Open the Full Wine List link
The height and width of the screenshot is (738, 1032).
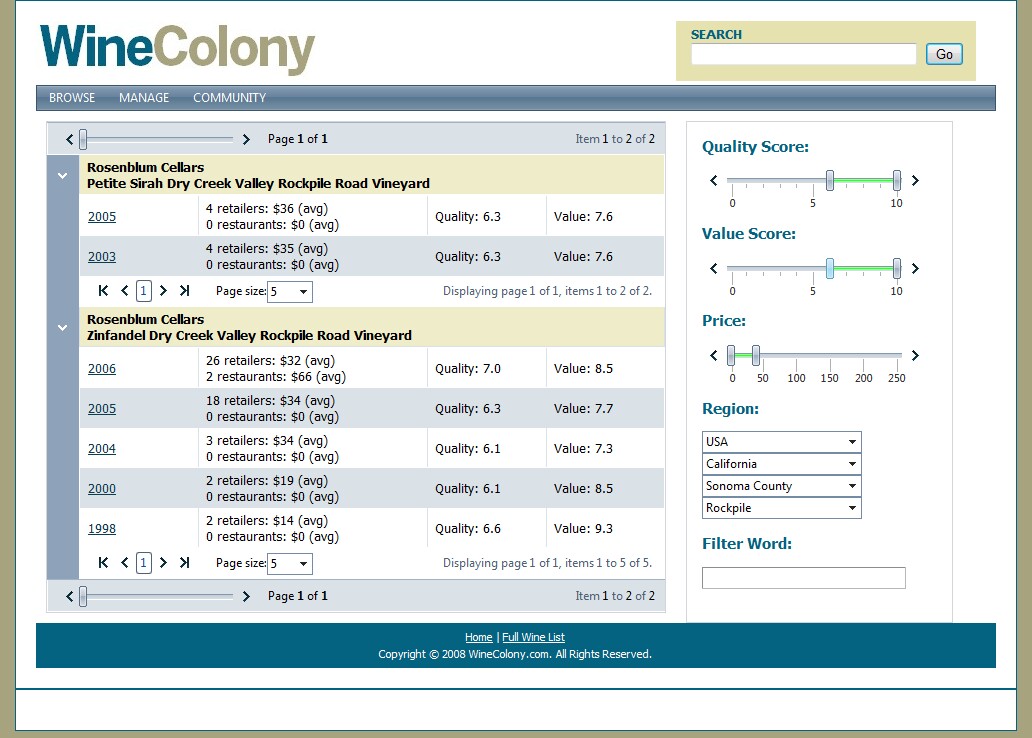point(533,637)
